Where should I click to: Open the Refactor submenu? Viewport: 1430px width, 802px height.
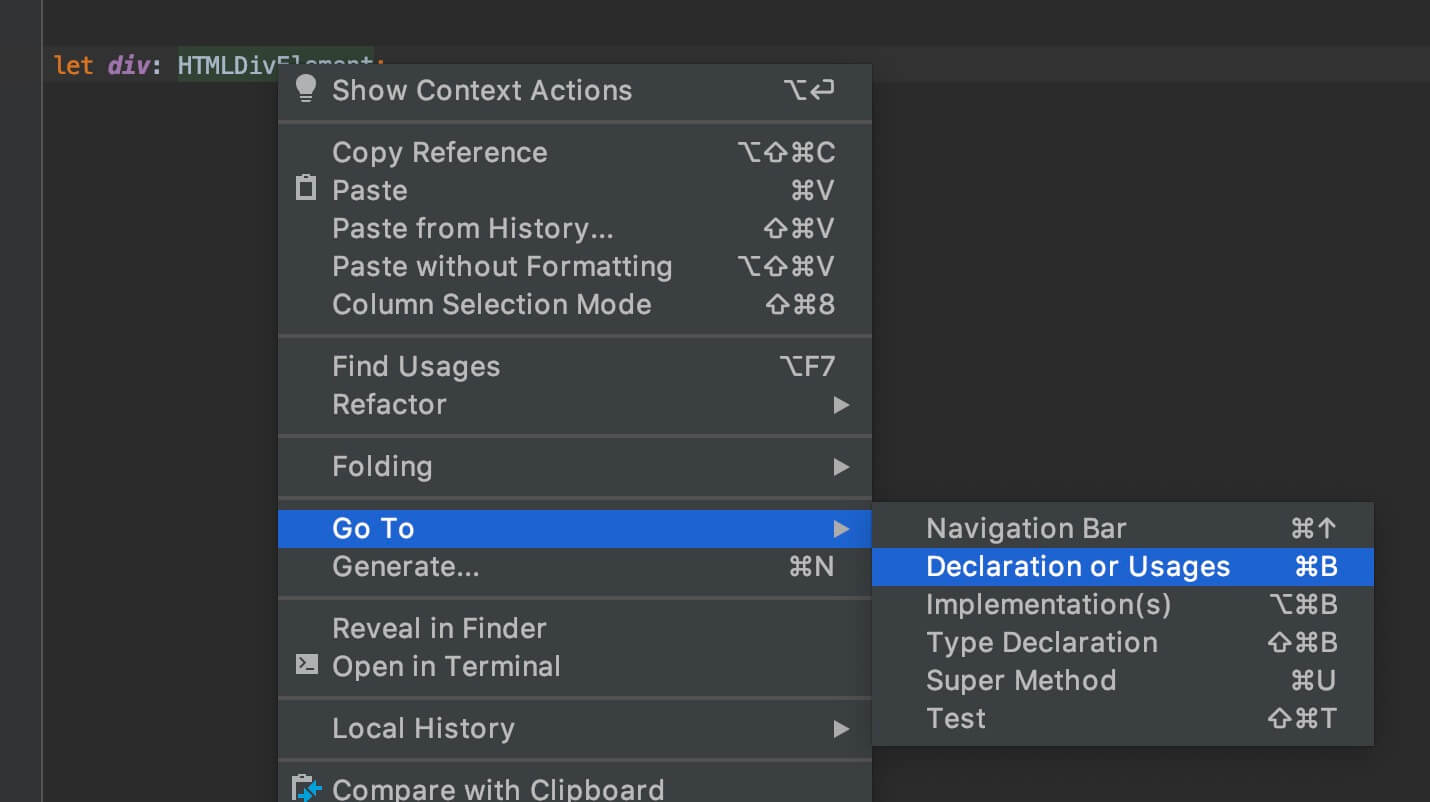click(575, 404)
